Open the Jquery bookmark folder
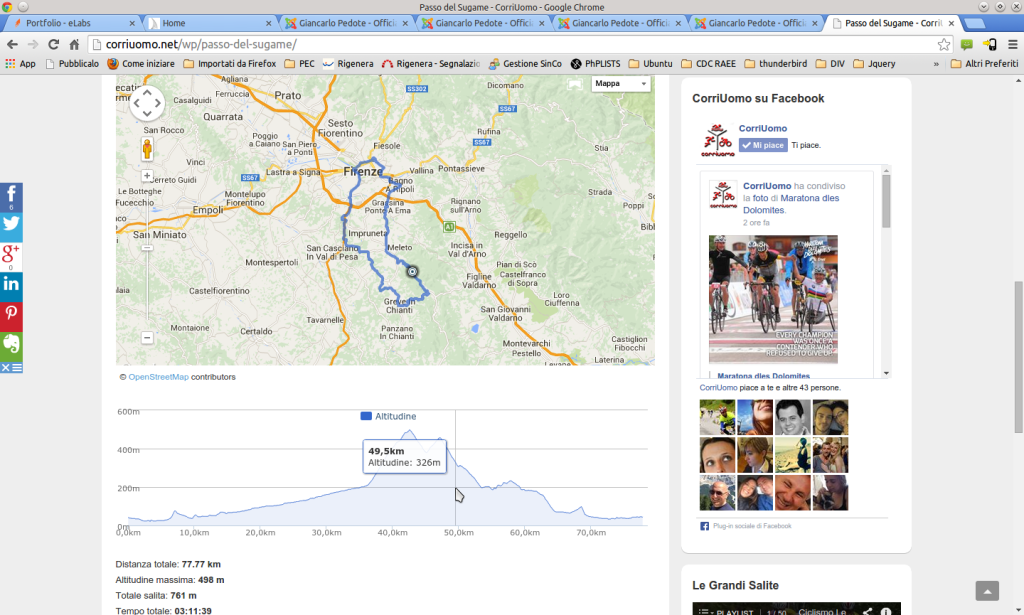The image size is (1024, 615). (x=874, y=63)
